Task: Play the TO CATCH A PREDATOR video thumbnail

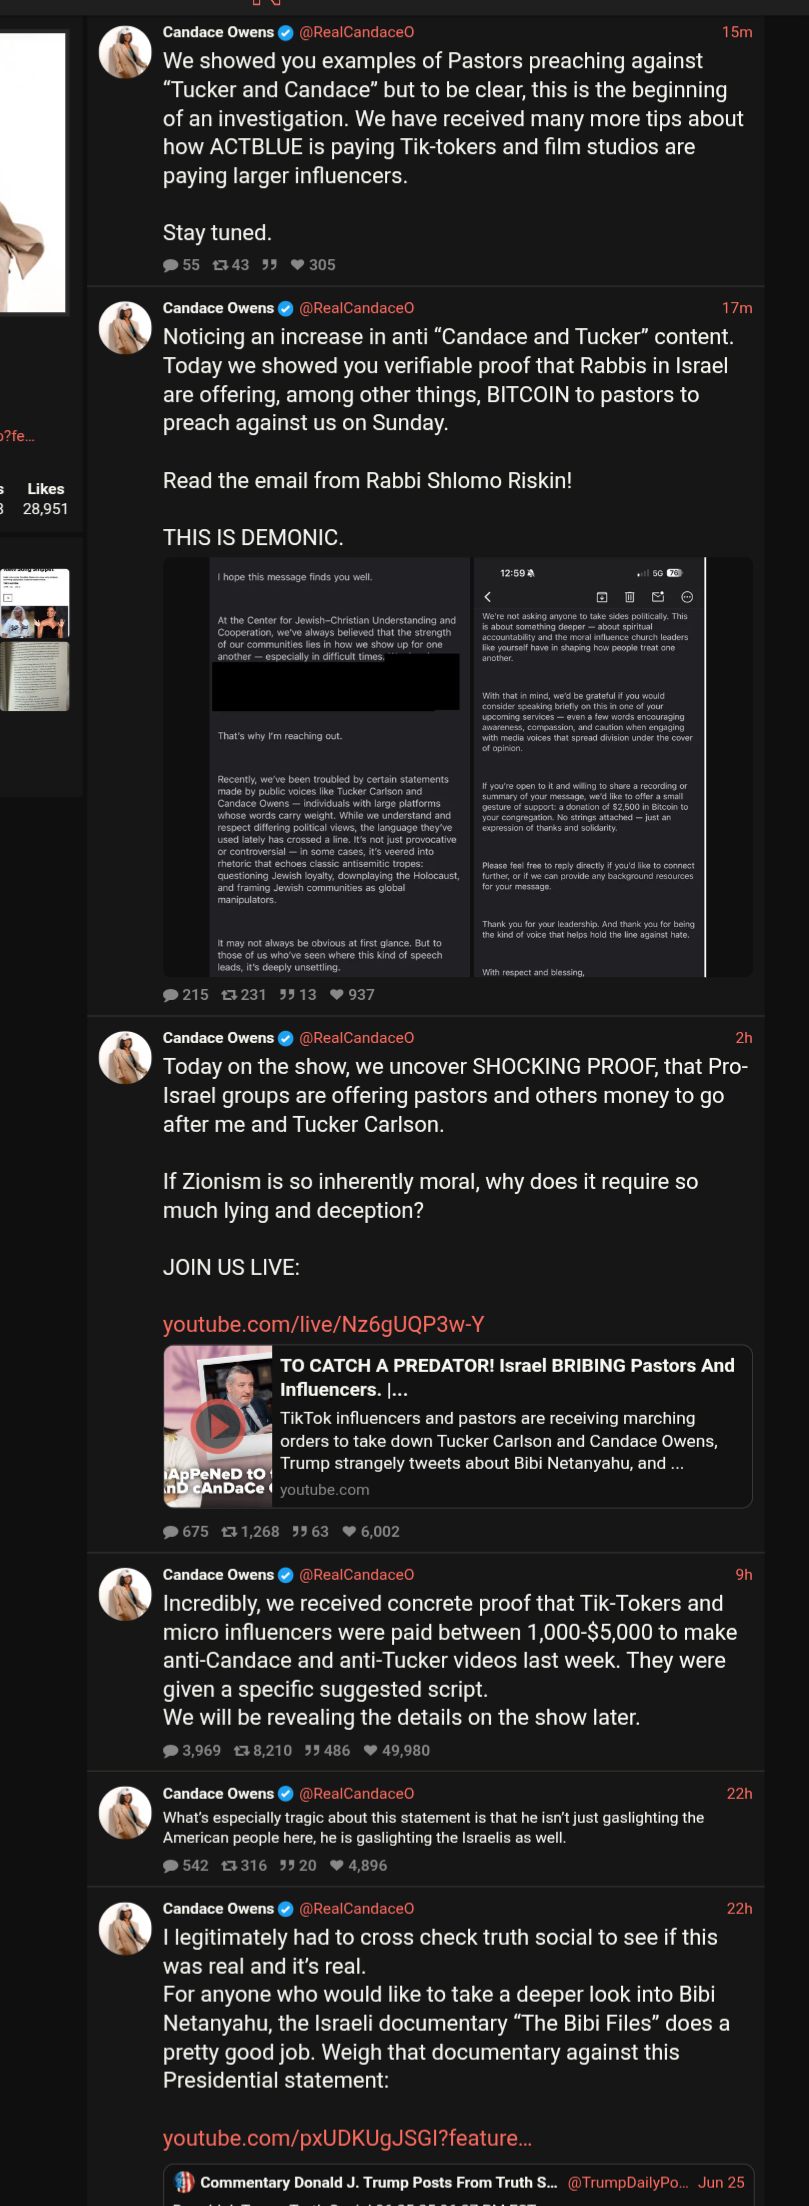Action: [218, 1426]
